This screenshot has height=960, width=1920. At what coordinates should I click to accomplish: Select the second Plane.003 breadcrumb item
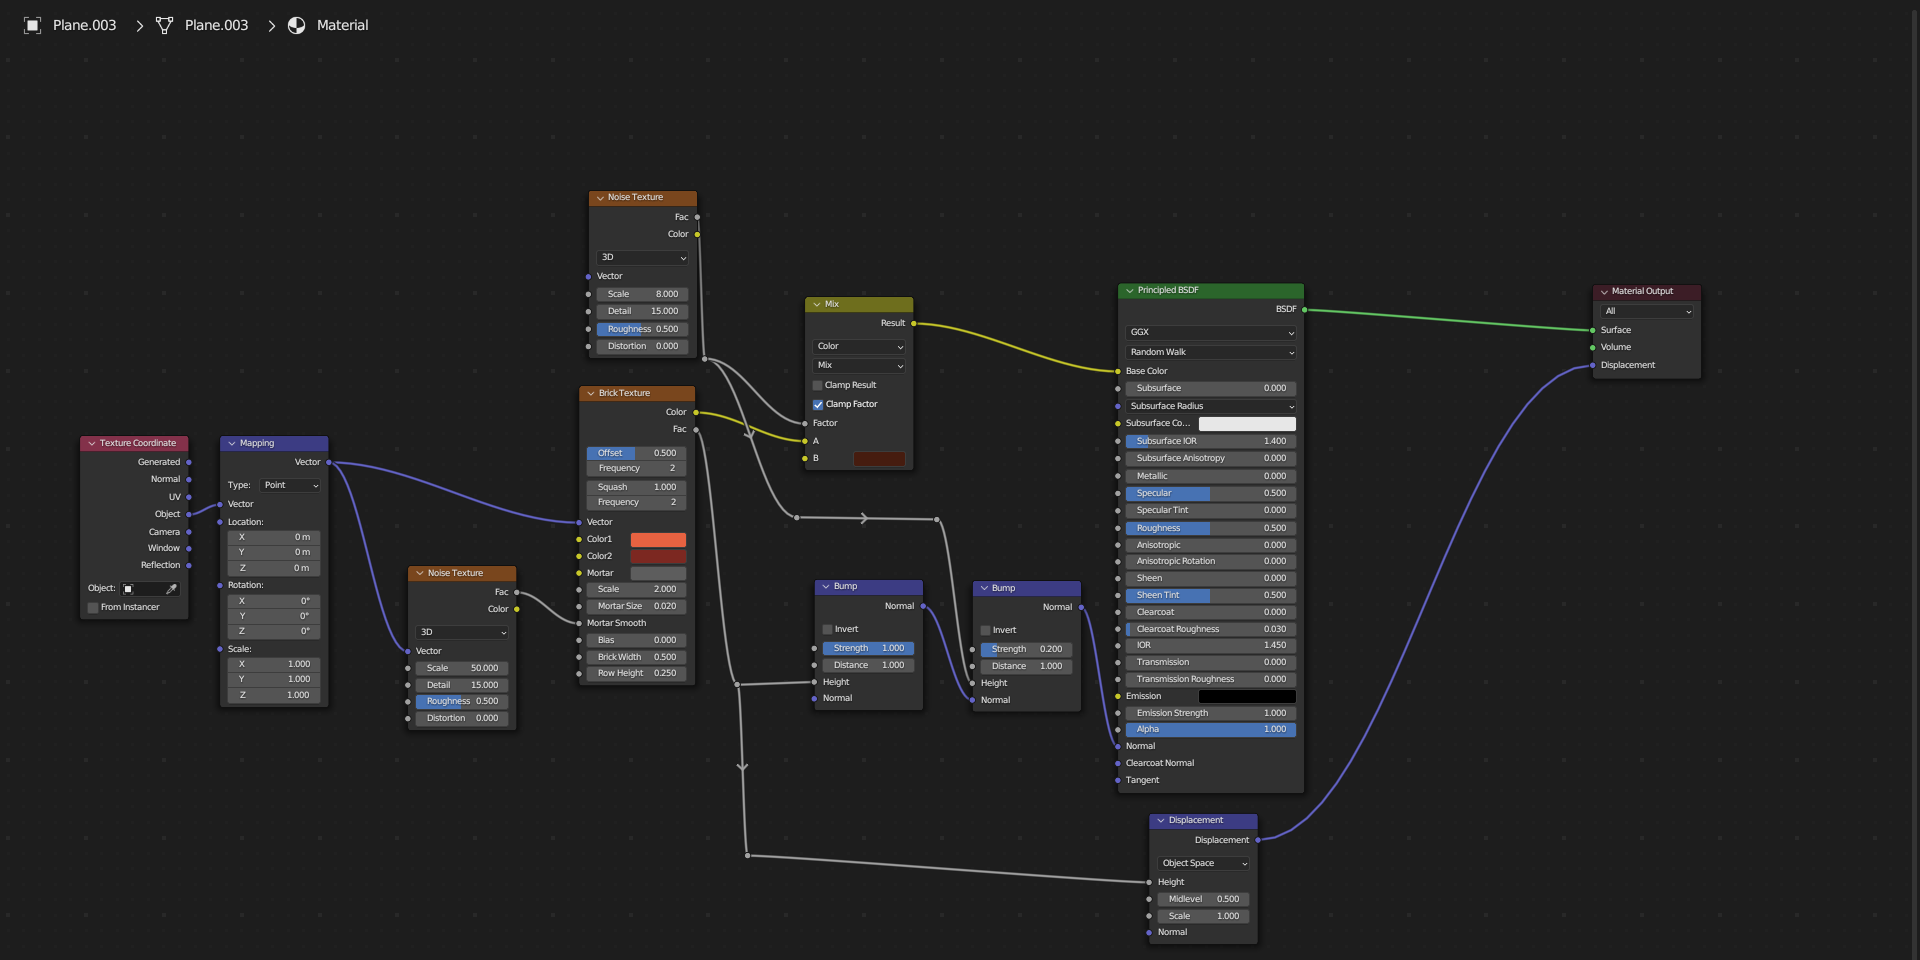[x=216, y=25]
